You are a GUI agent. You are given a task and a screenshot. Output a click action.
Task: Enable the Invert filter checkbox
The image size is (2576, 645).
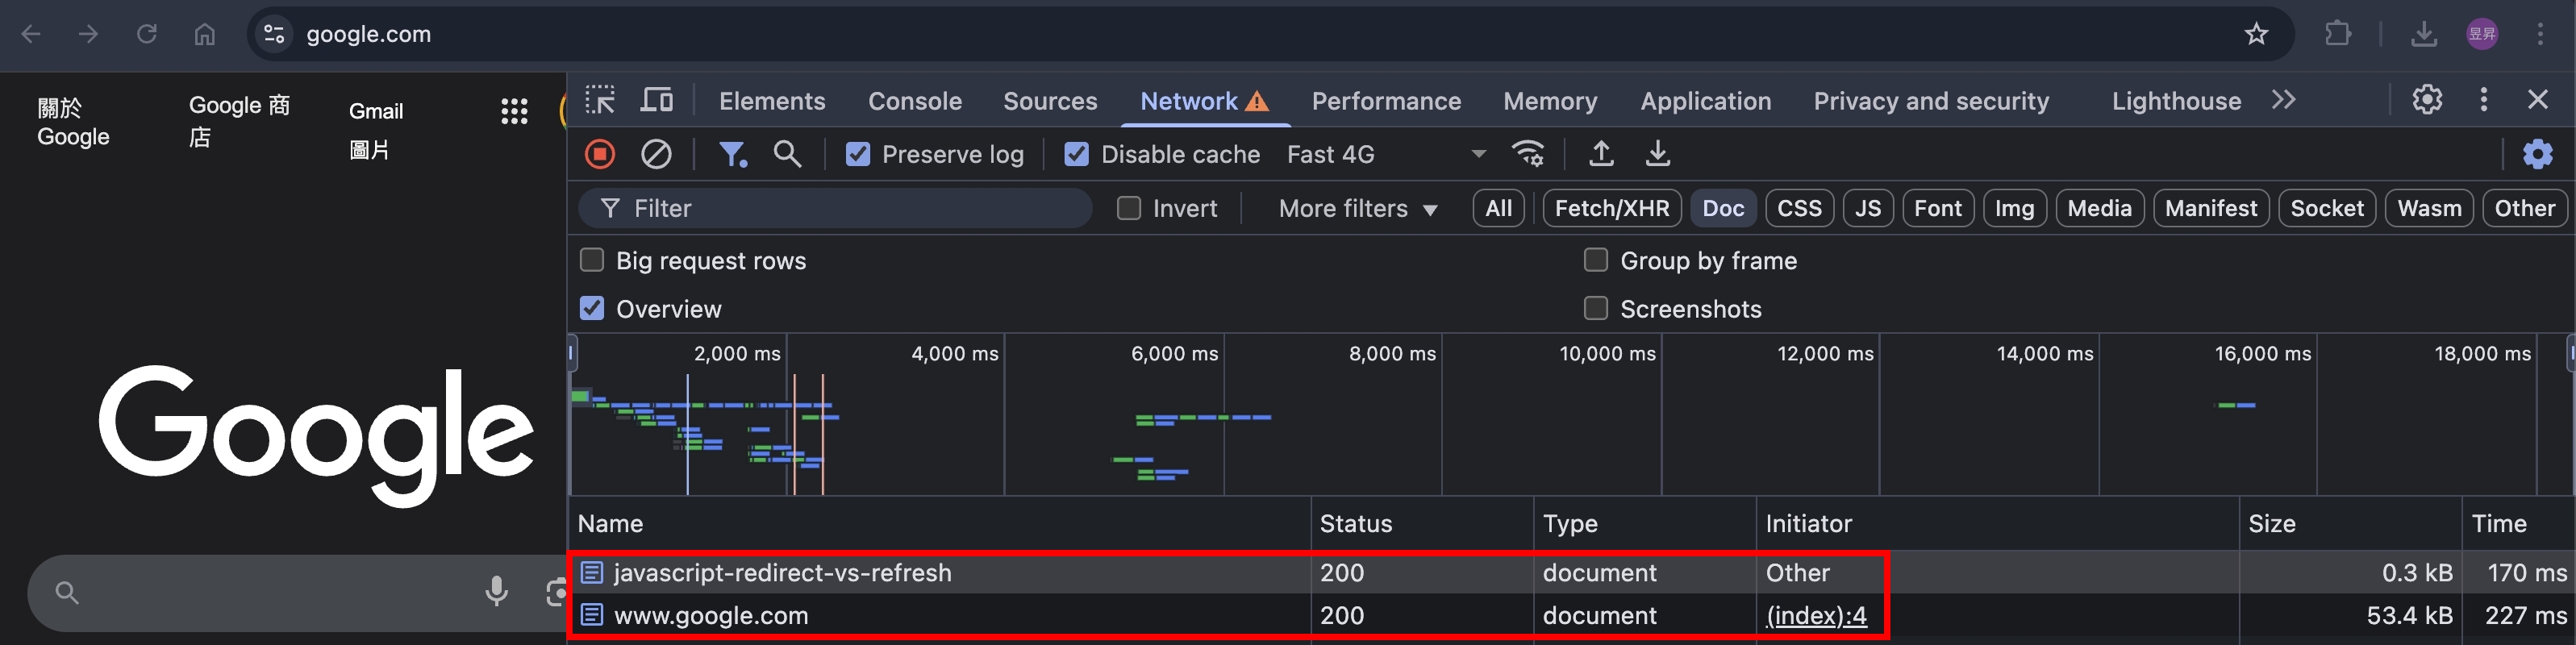pos(1128,208)
